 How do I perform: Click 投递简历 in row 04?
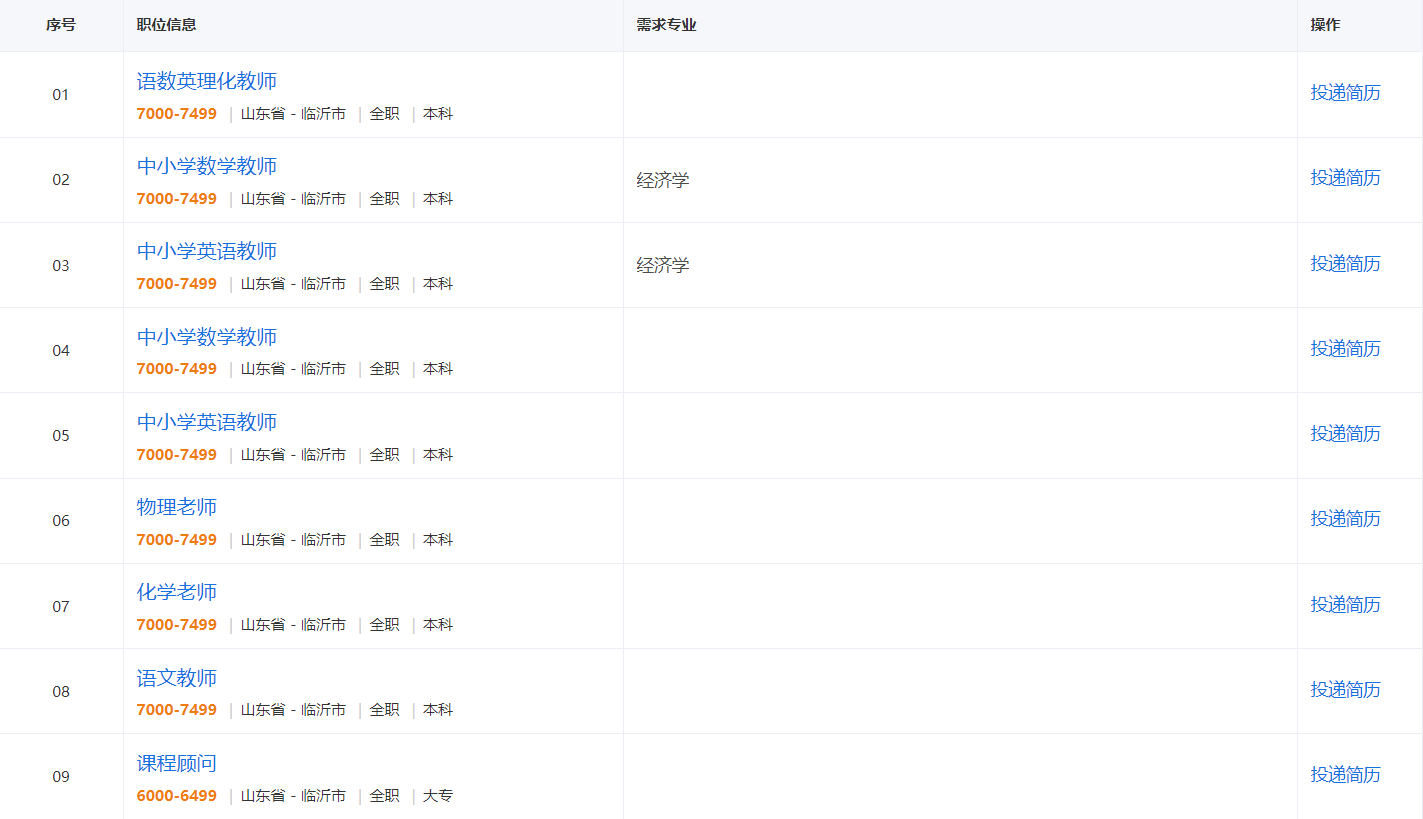[1345, 348]
